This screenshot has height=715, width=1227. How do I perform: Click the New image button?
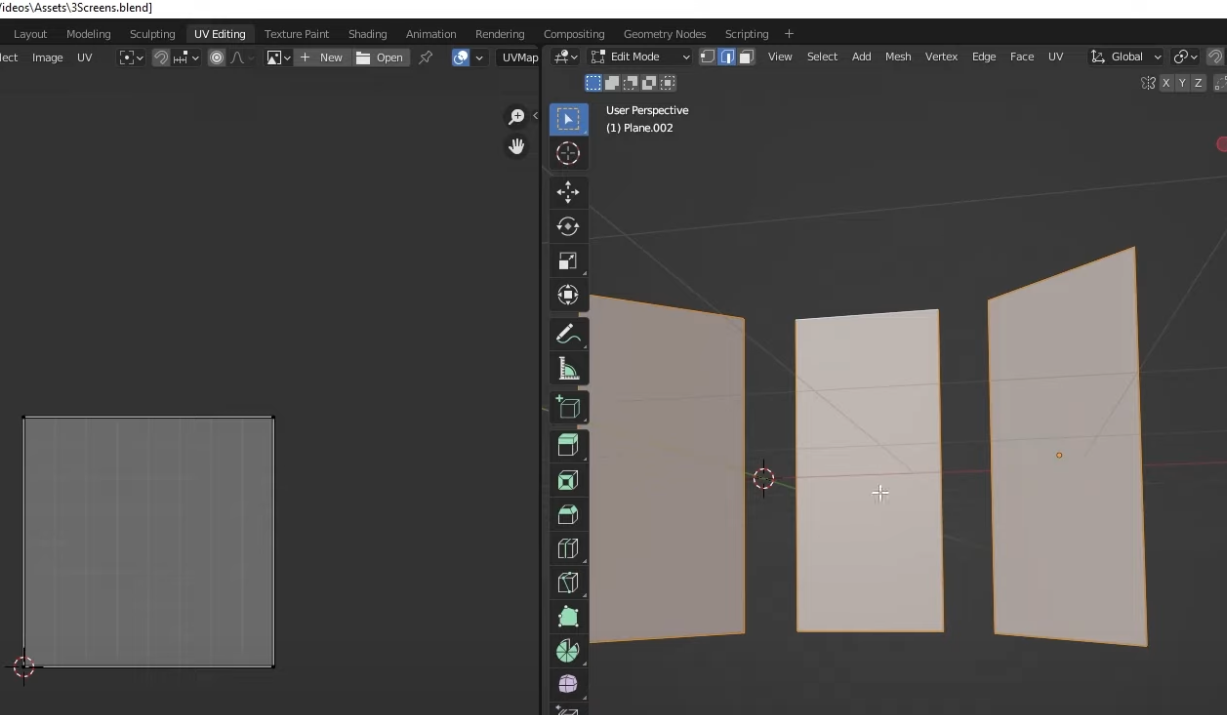(320, 58)
